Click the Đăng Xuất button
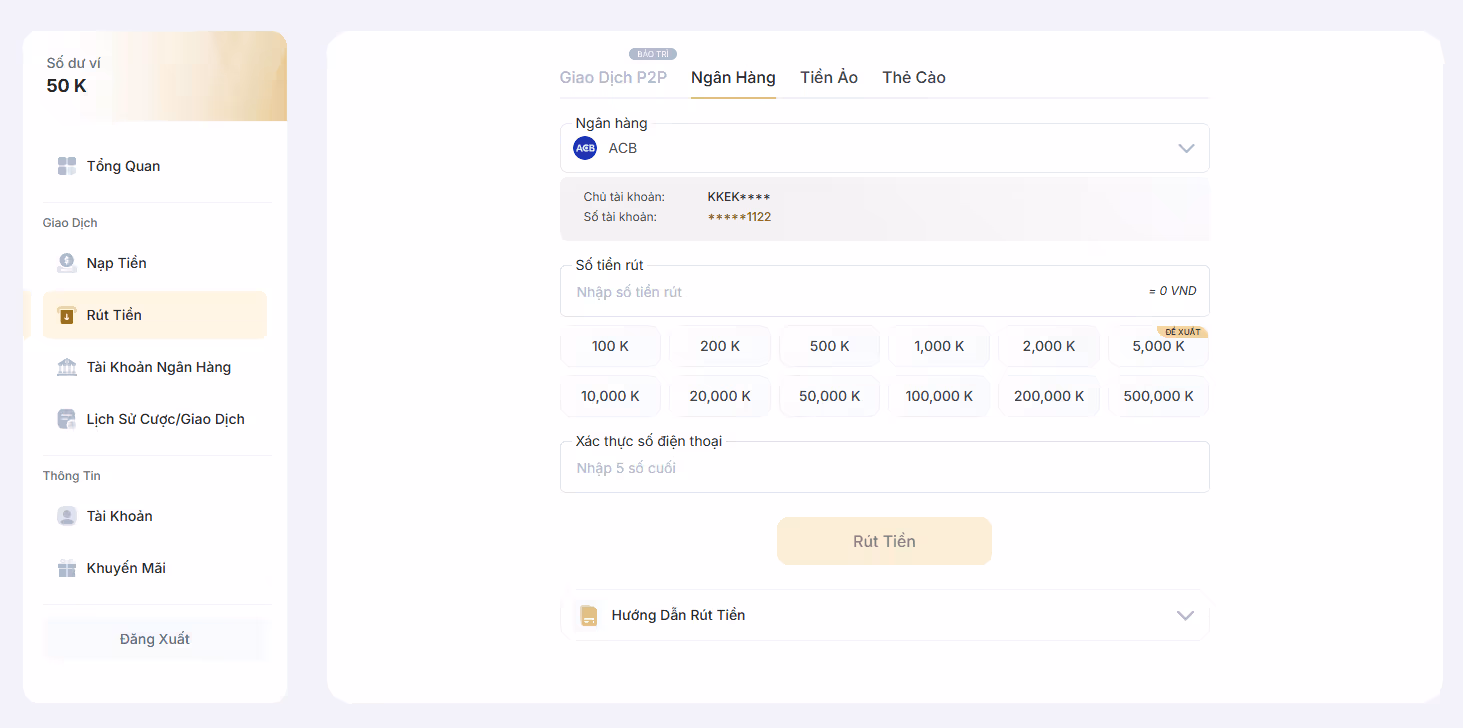 tap(155, 639)
